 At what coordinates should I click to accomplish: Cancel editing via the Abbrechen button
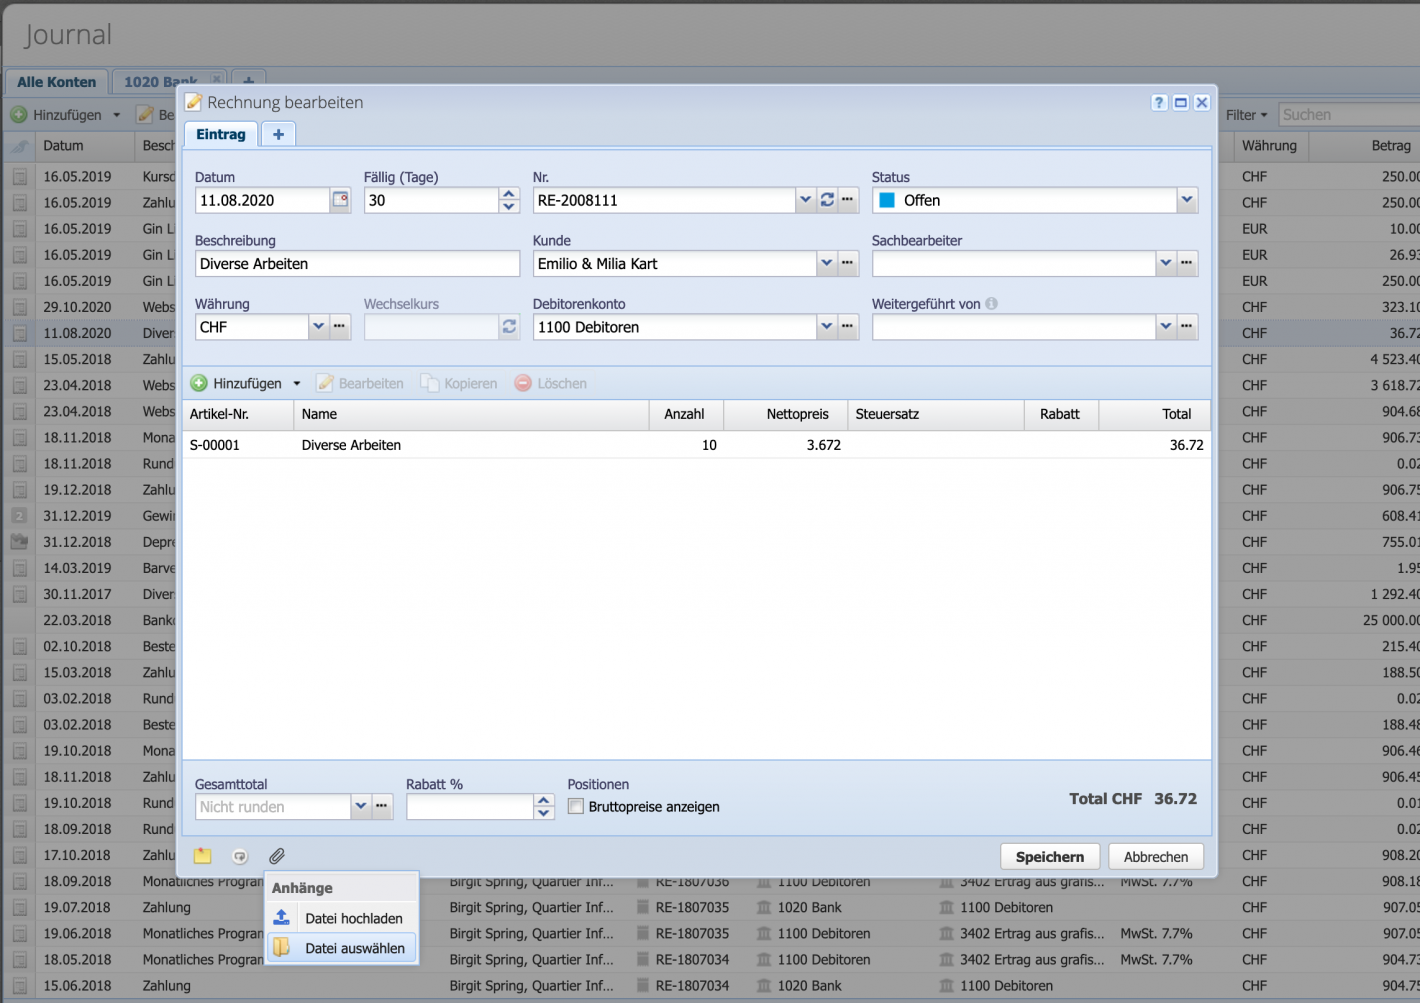1155,856
